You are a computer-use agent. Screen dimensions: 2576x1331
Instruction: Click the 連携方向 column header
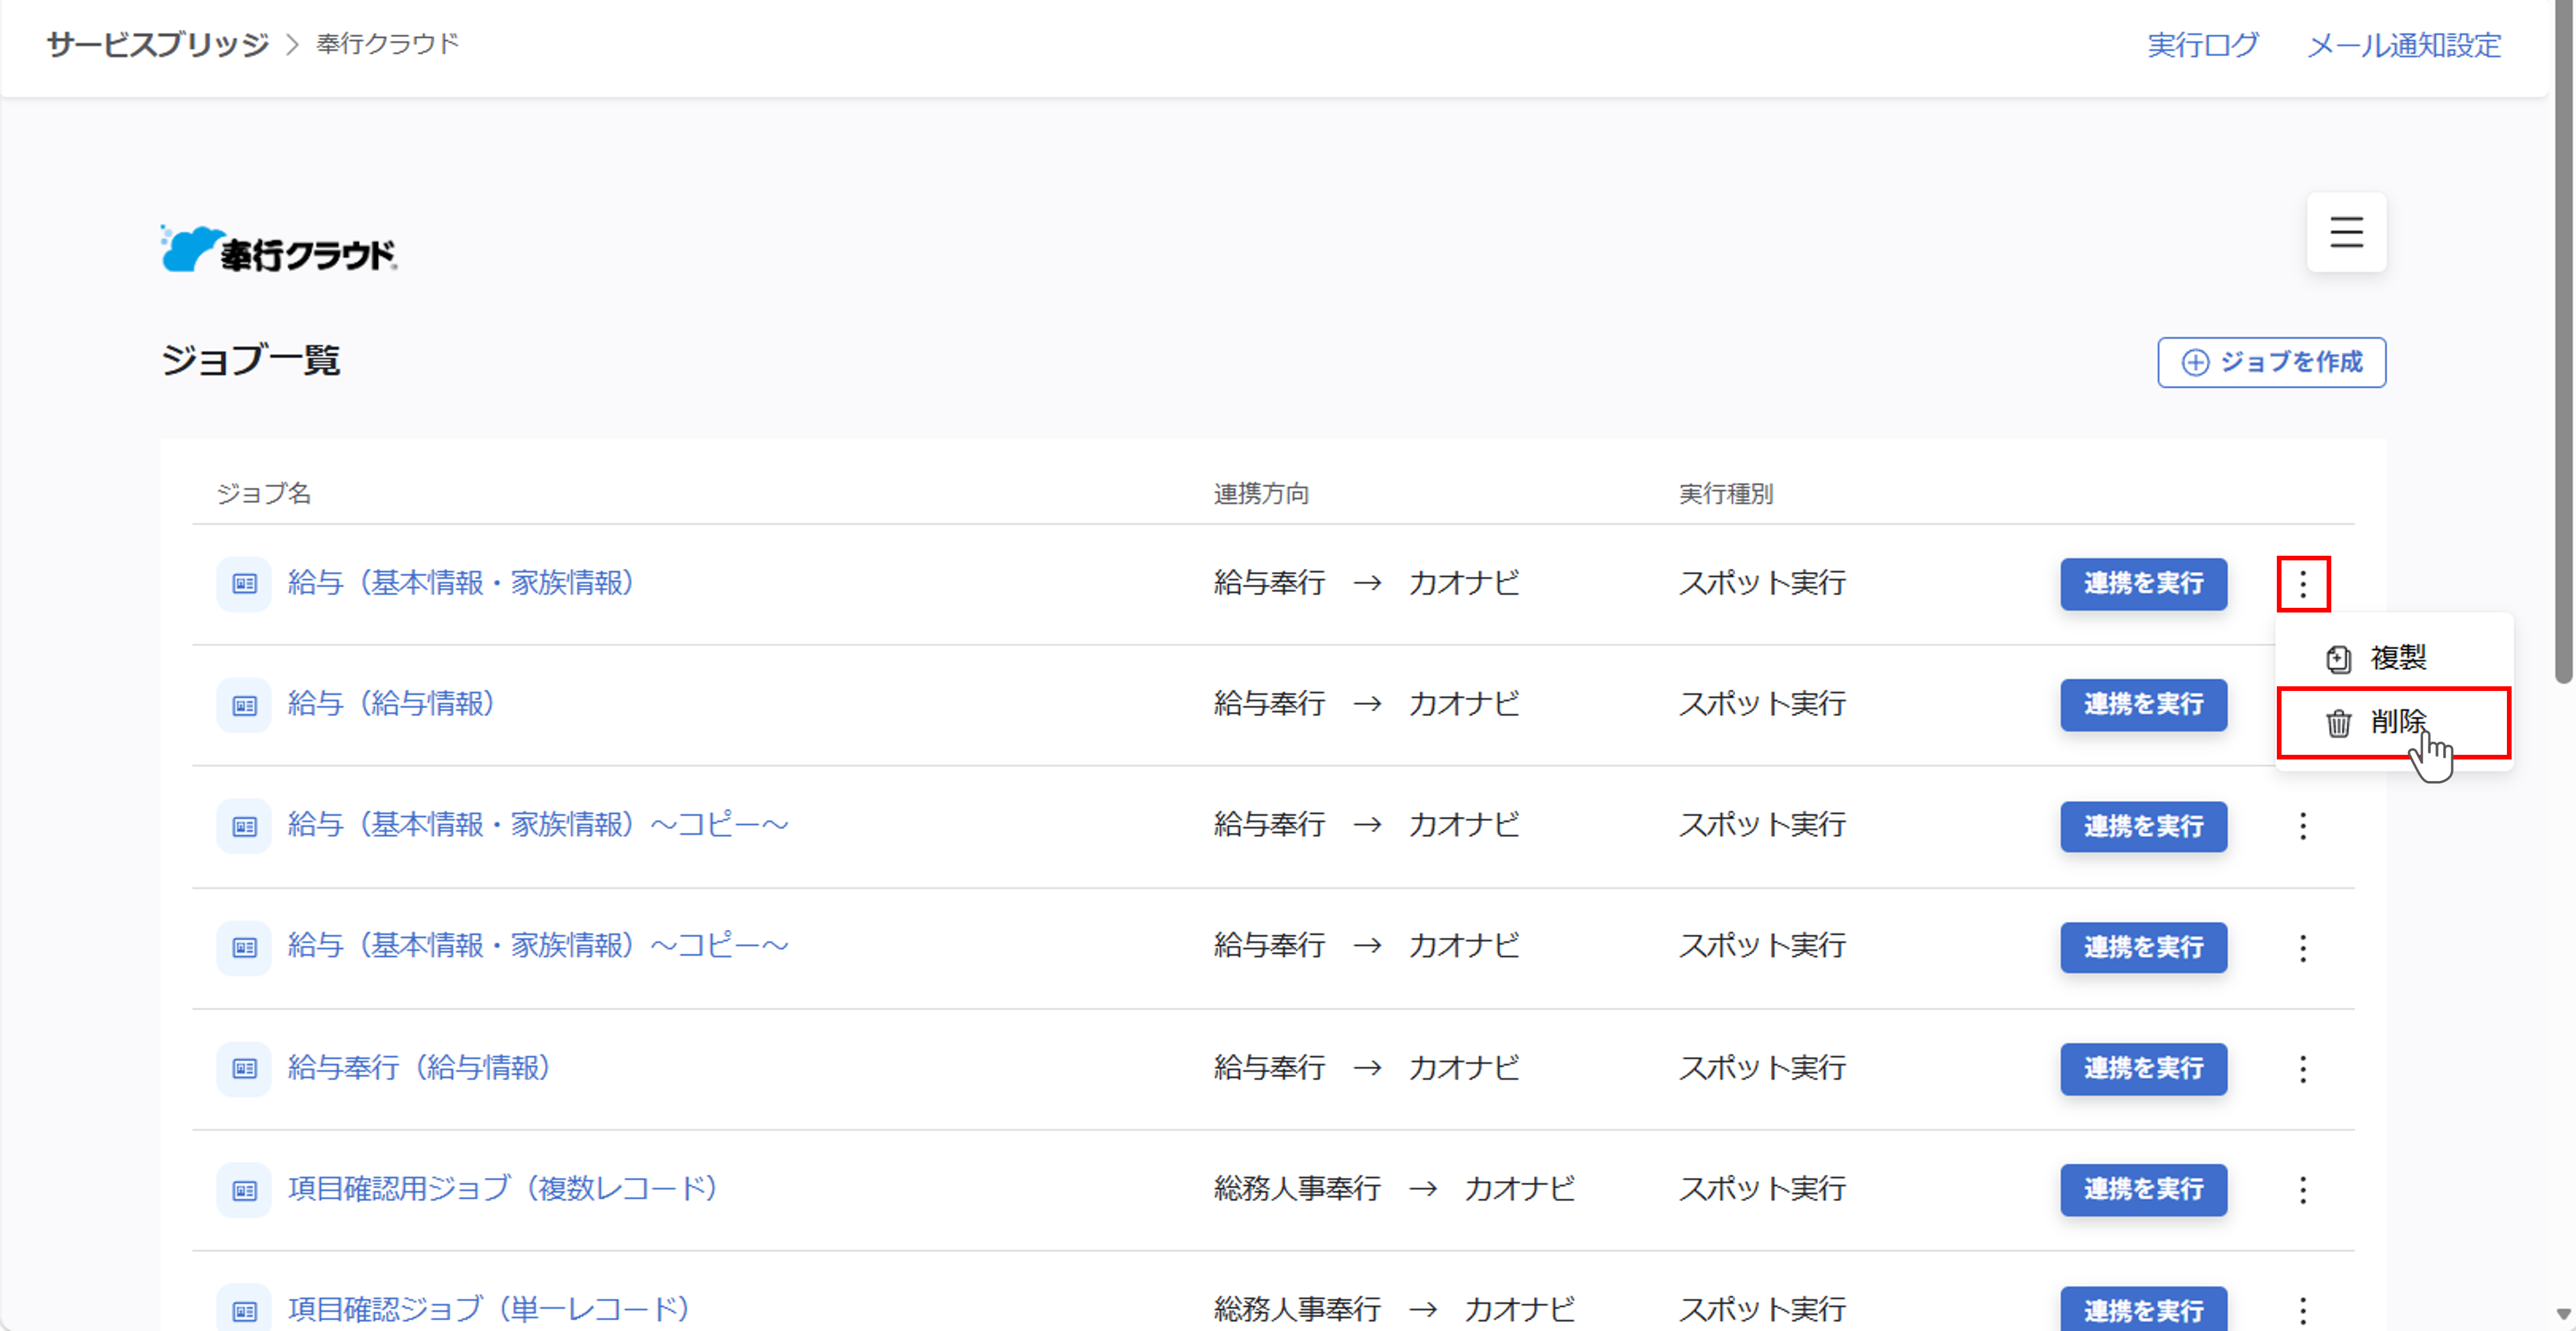tap(1261, 494)
